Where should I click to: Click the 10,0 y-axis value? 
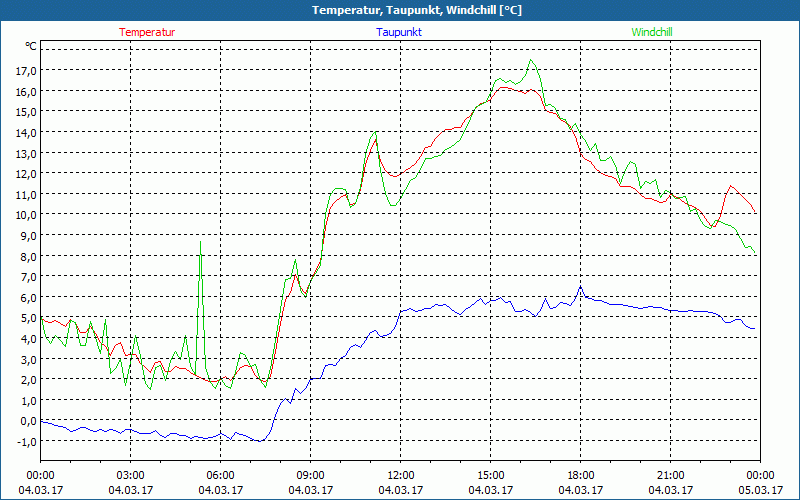click(x=26, y=215)
